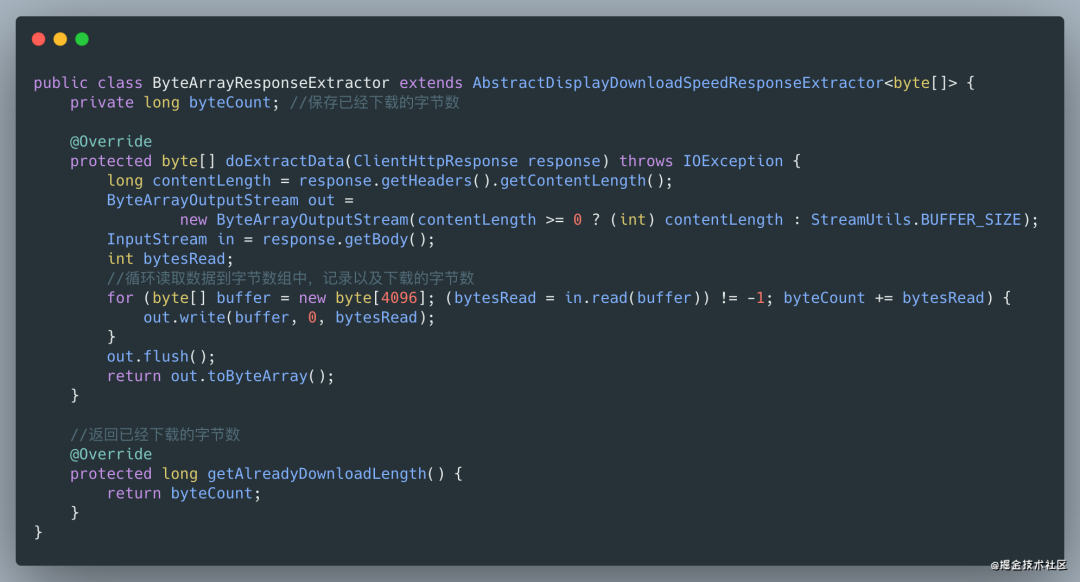
Task: Click the 'for' keyword
Action: point(120,298)
